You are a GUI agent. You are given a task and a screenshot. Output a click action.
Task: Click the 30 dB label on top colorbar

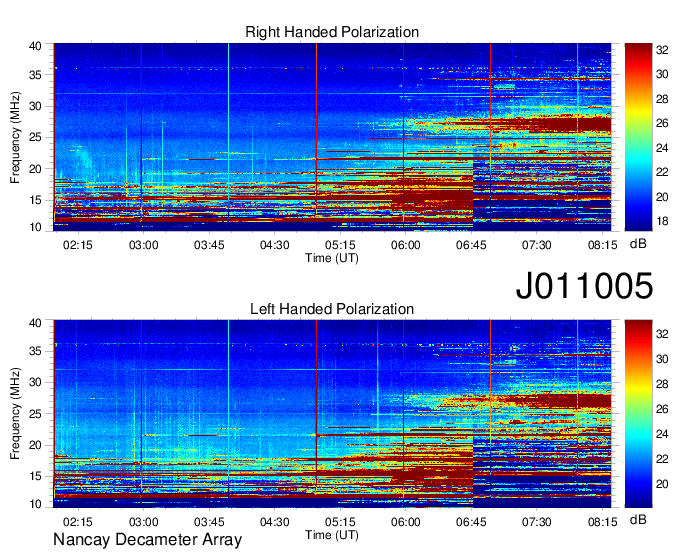[x=662, y=75]
